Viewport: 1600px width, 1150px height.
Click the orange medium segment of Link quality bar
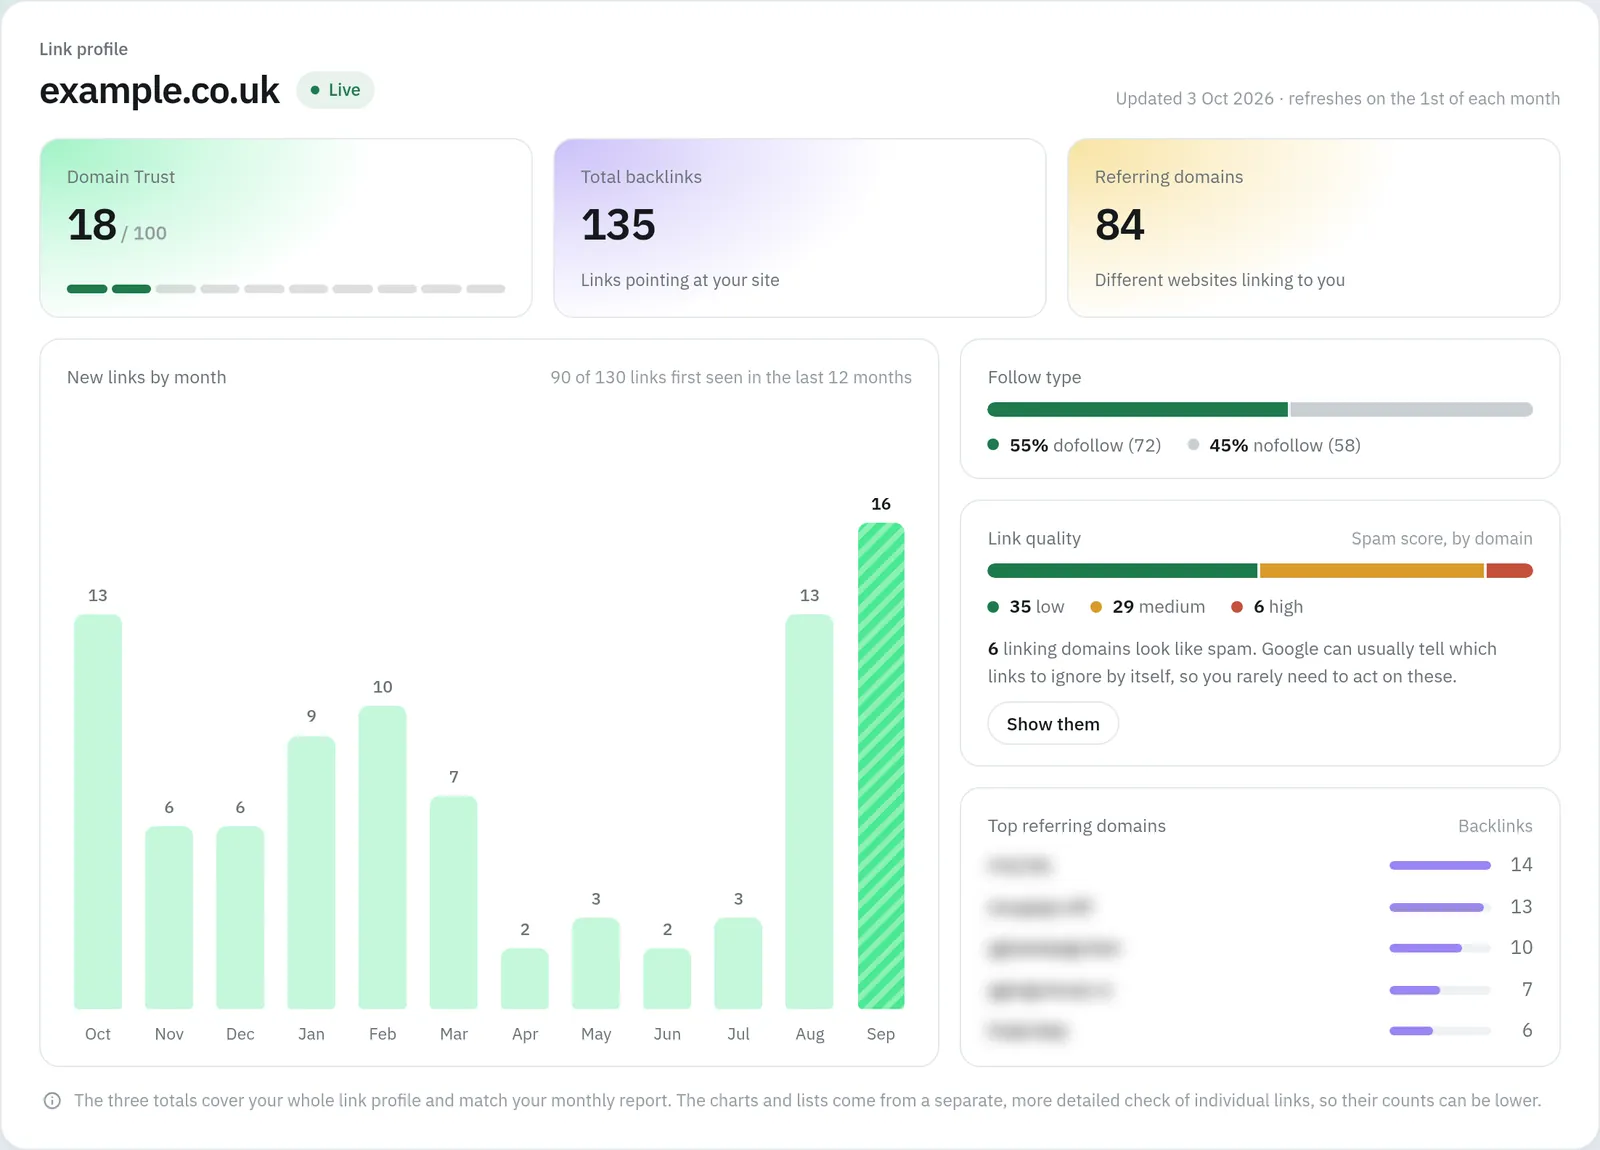coord(1372,571)
